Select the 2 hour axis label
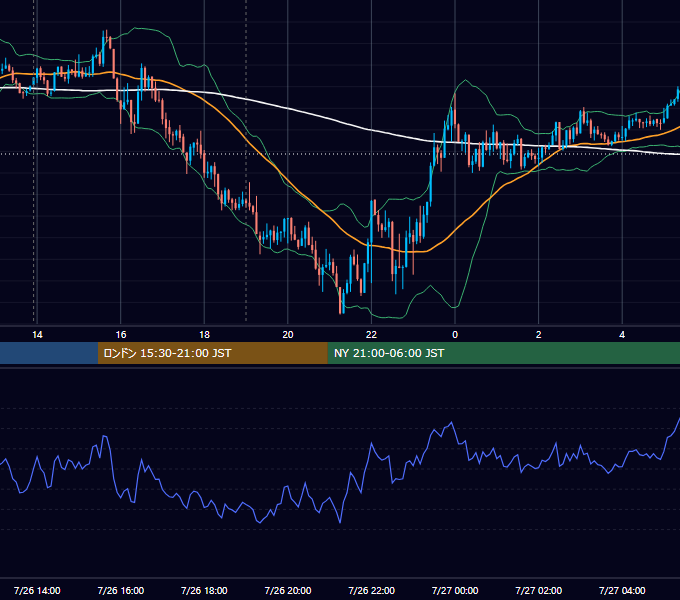This screenshot has height=600, width=680. coord(539,335)
